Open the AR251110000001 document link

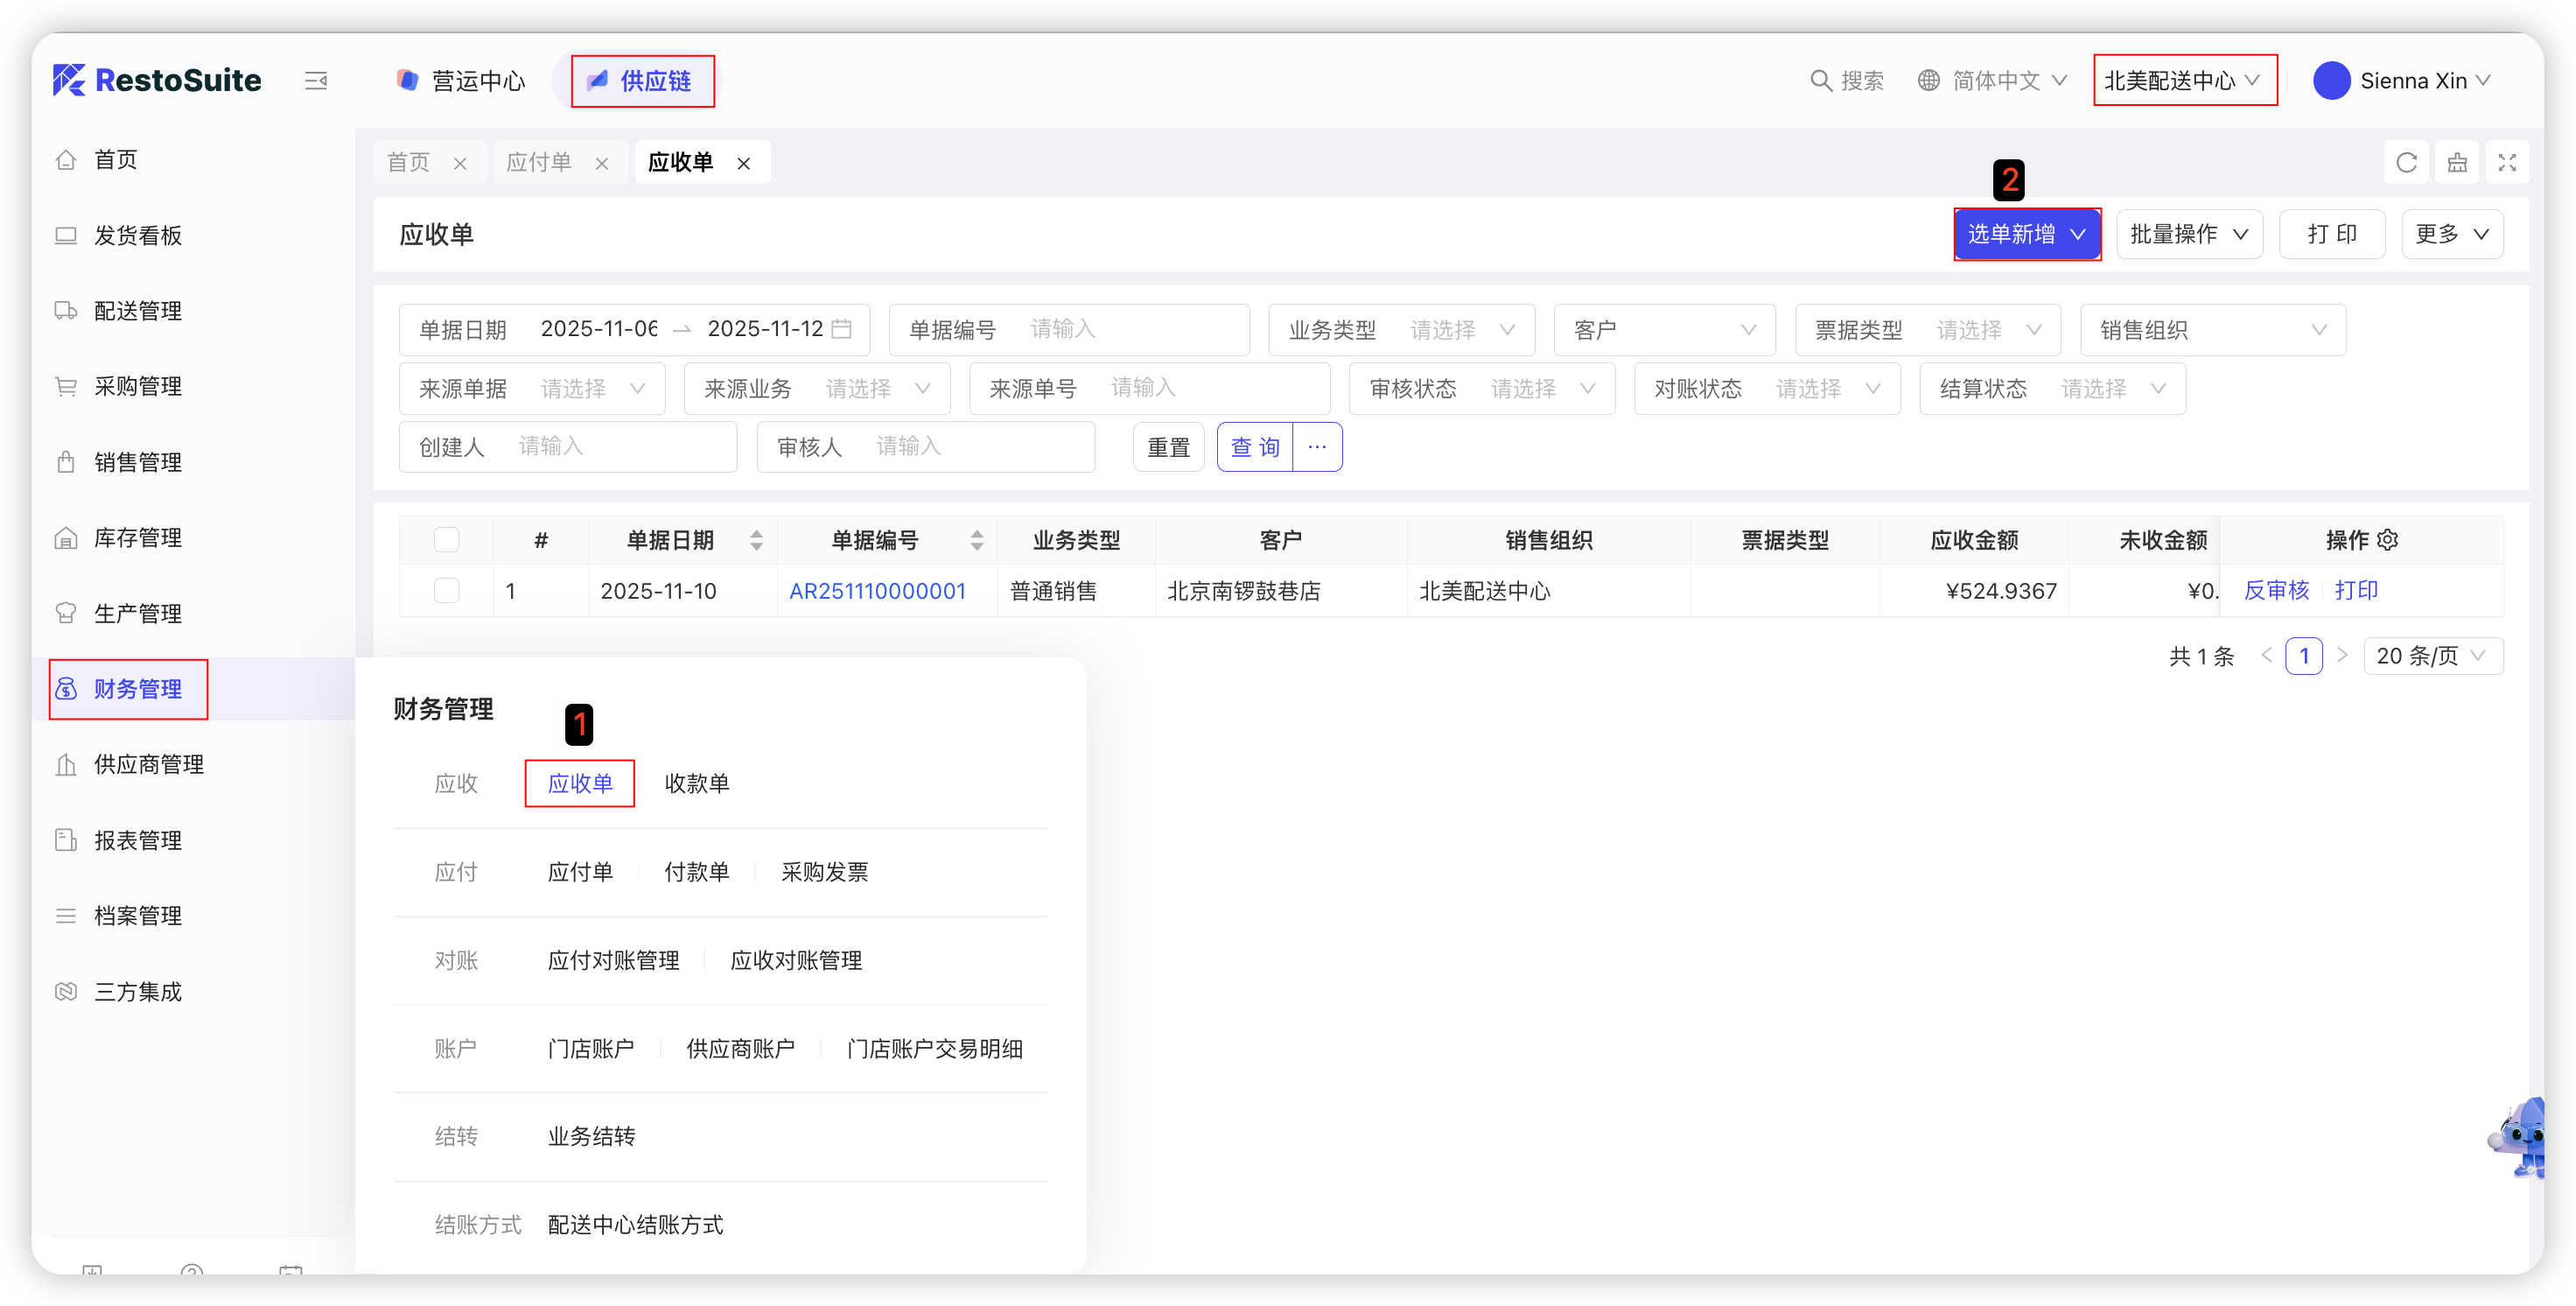pos(877,591)
